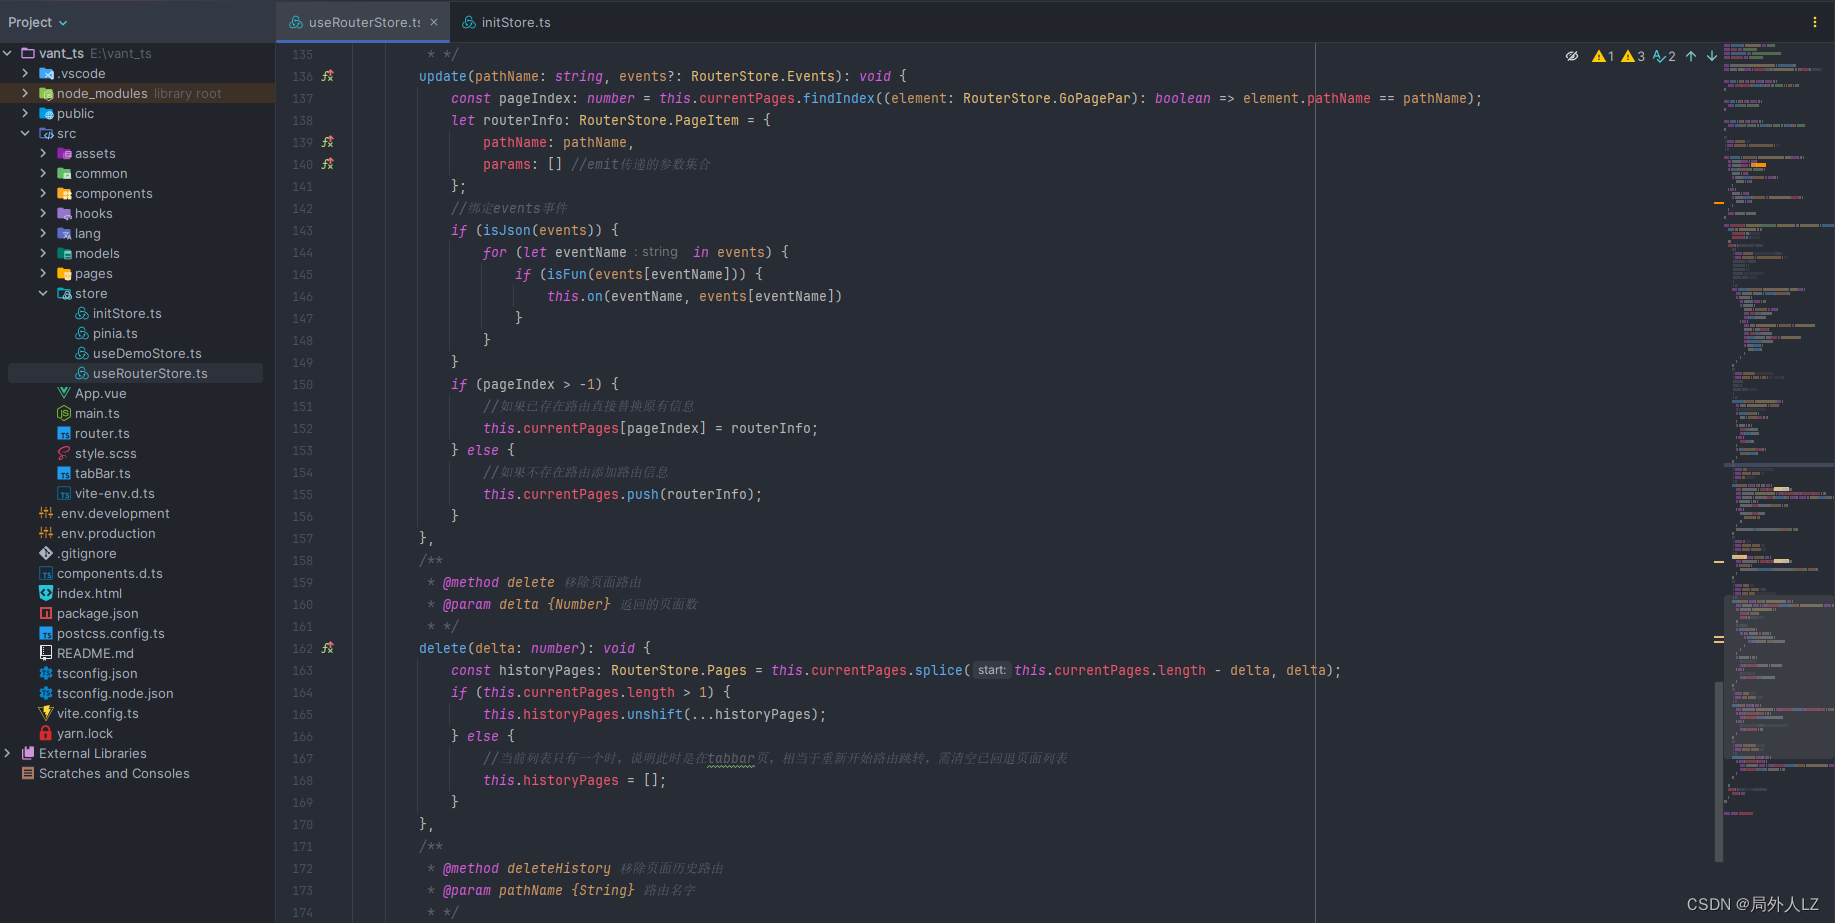Open the useRouterStore.ts editor tab
This screenshot has height=923, width=1835.
click(363, 22)
